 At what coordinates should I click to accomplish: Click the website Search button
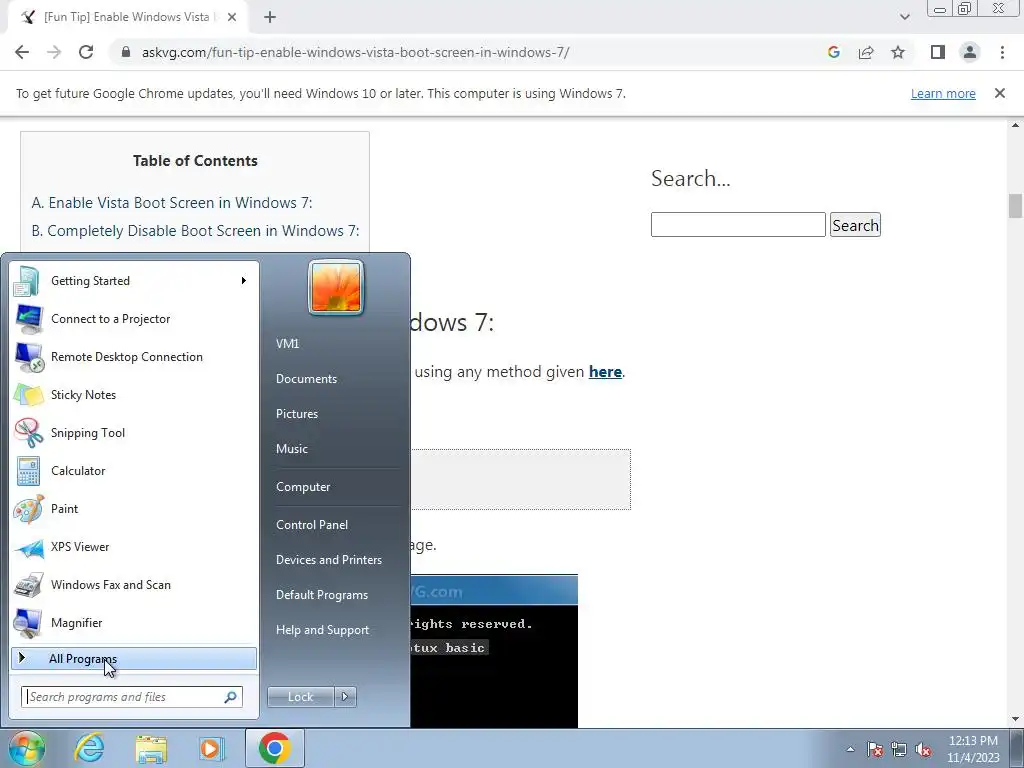click(x=856, y=225)
